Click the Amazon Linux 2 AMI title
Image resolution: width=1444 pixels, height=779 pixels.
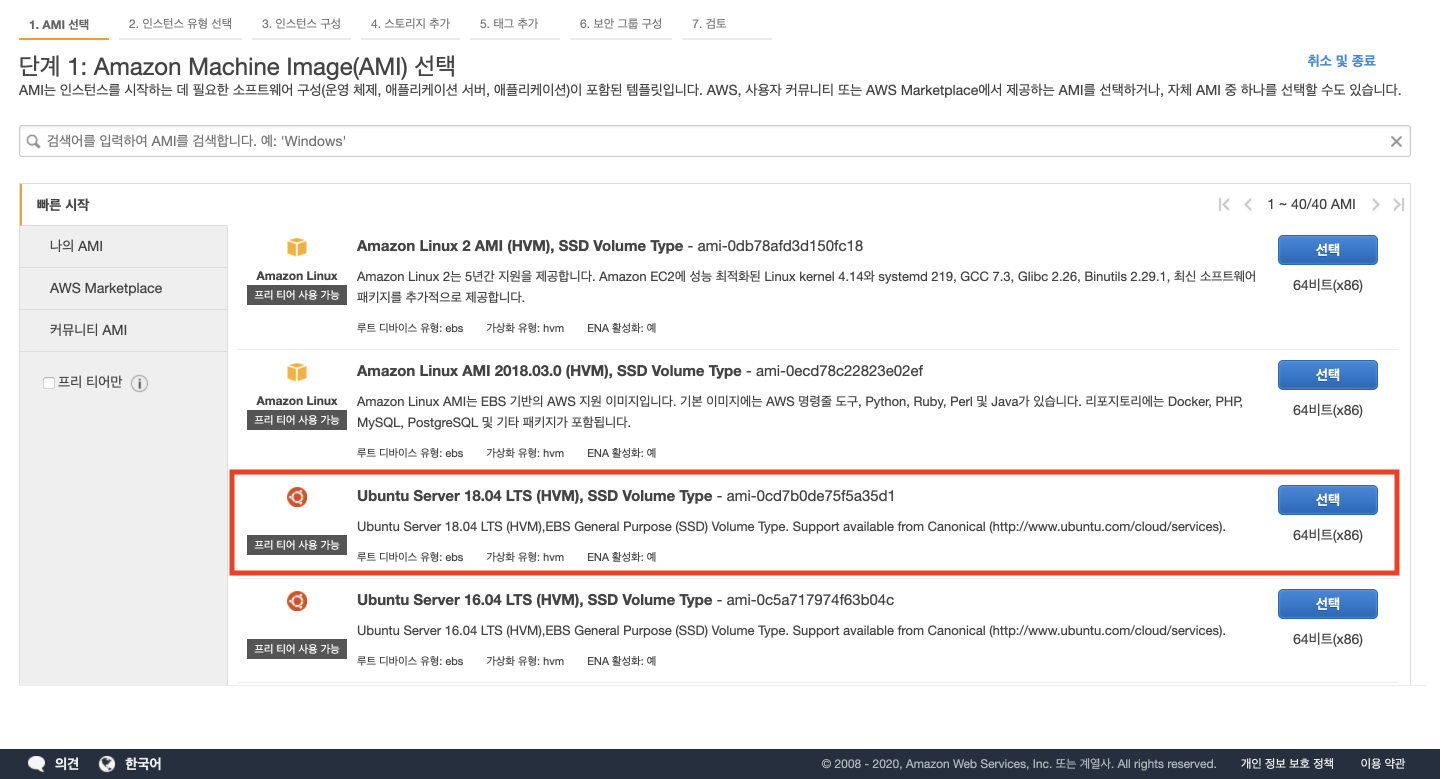pyautogui.click(x=520, y=246)
